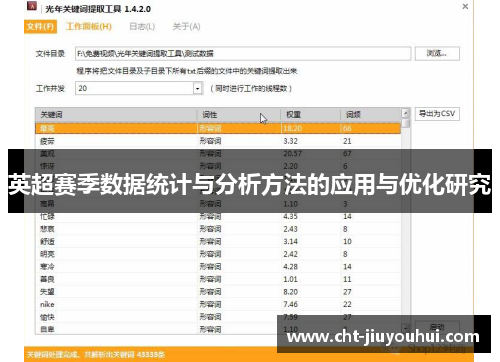
Task: Sort by the 词性 column header
Action: (239, 115)
